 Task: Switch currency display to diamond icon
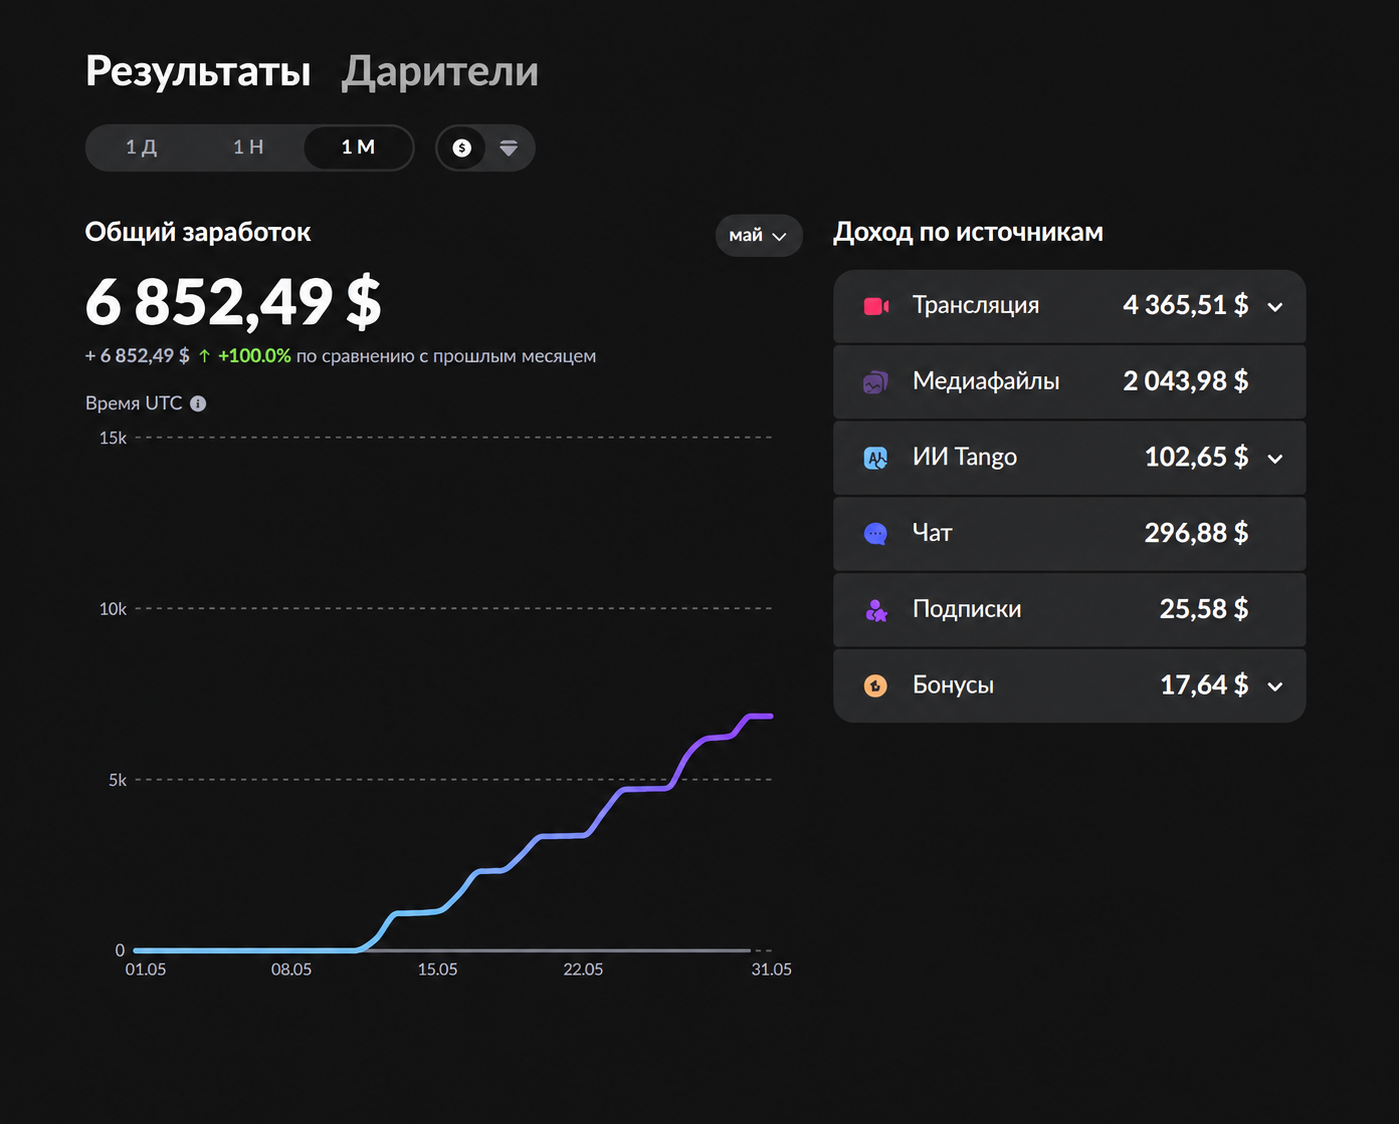[x=509, y=148]
